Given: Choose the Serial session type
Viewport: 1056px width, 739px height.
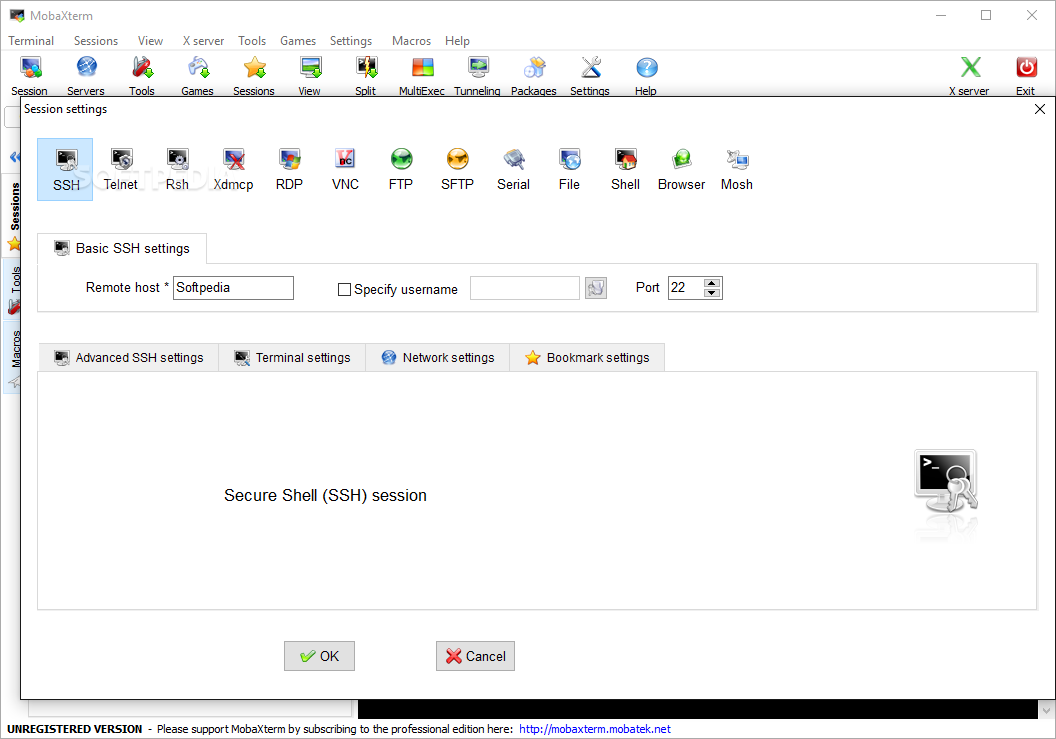Looking at the screenshot, I should point(513,170).
